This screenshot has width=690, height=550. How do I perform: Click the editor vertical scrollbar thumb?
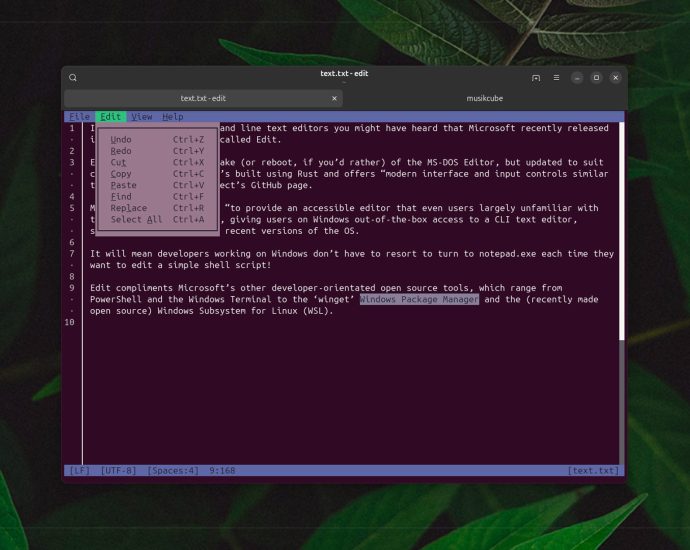(622, 231)
